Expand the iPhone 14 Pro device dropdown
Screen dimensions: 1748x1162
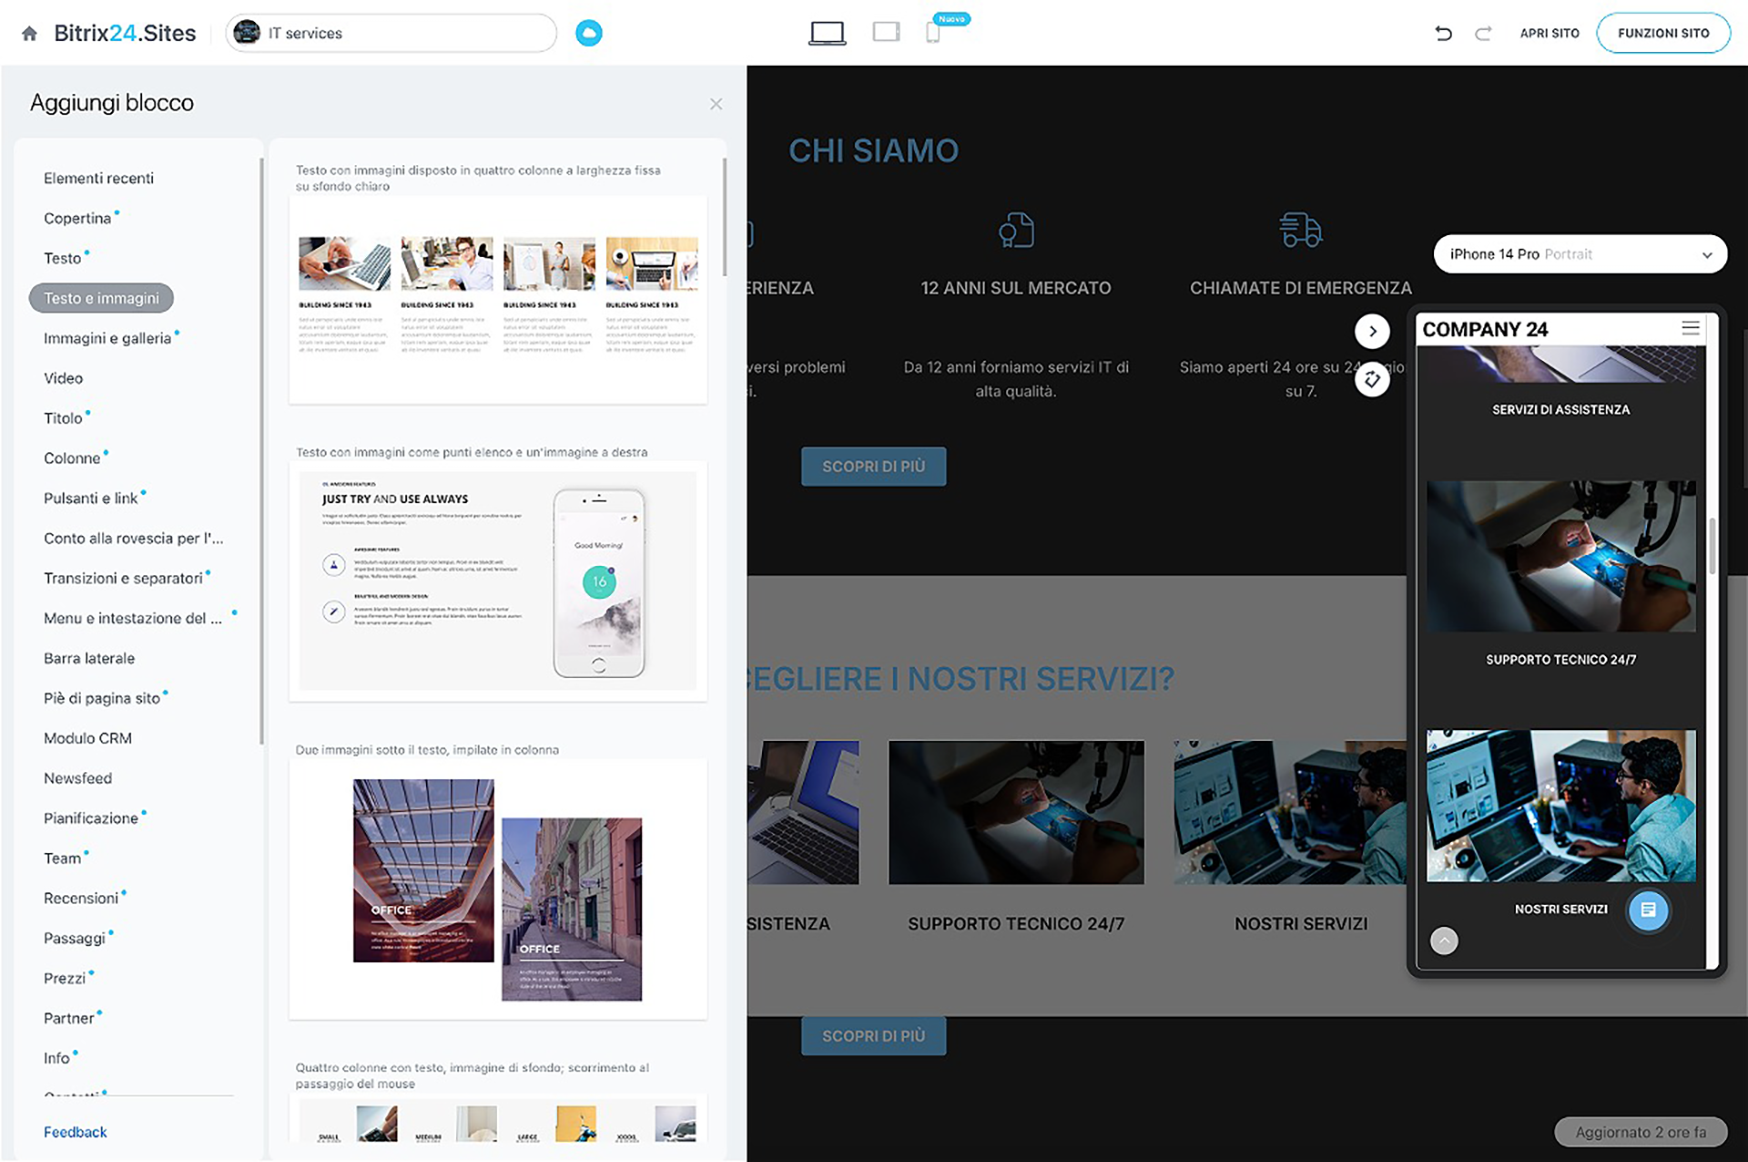[1580, 254]
